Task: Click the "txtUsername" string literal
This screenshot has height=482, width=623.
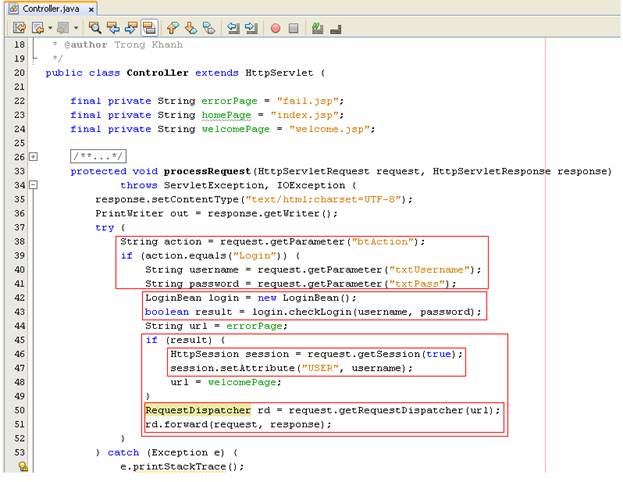Action: 430,270
